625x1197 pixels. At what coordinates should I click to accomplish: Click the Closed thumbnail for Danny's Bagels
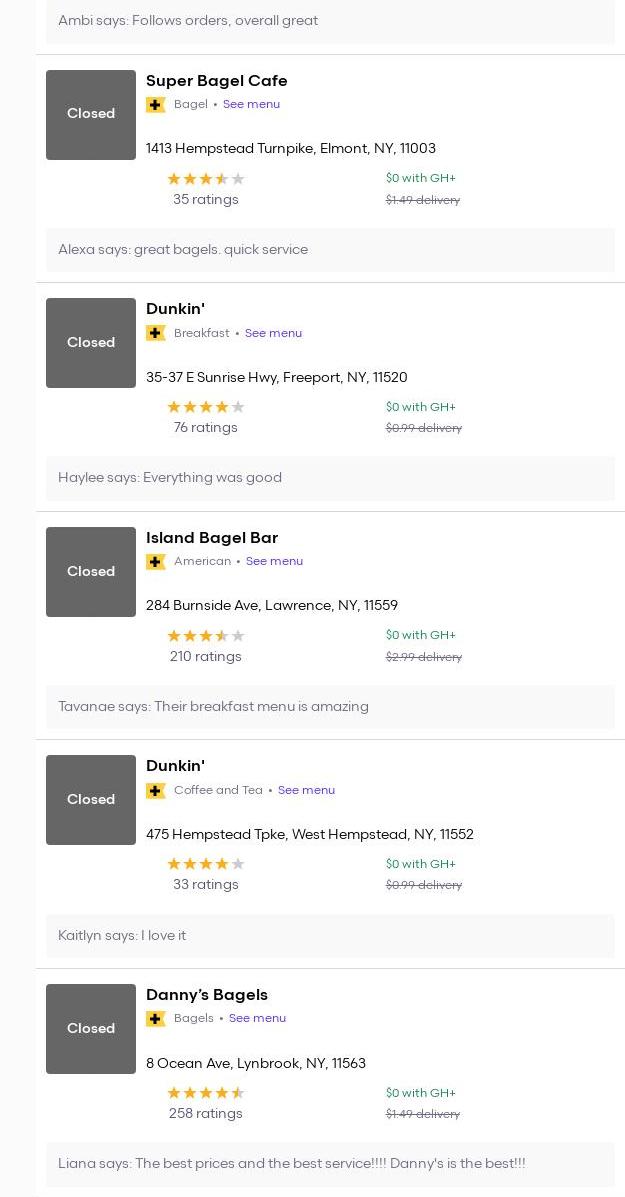click(x=91, y=1028)
